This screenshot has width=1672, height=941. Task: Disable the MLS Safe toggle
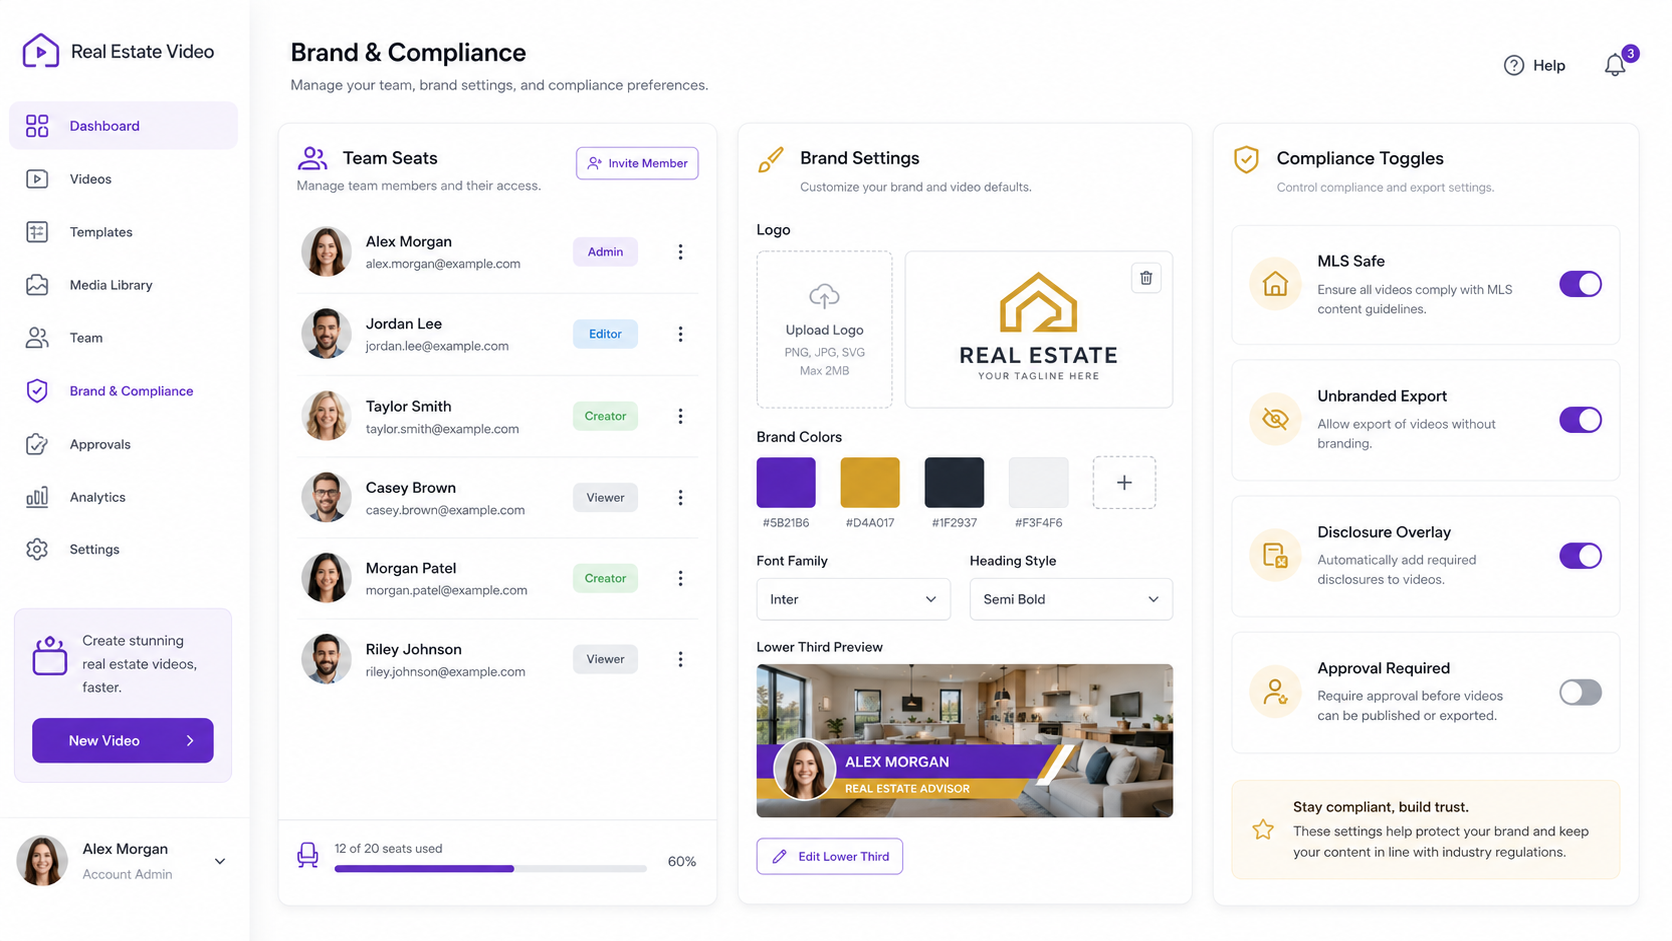click(x=1580, y=284)
